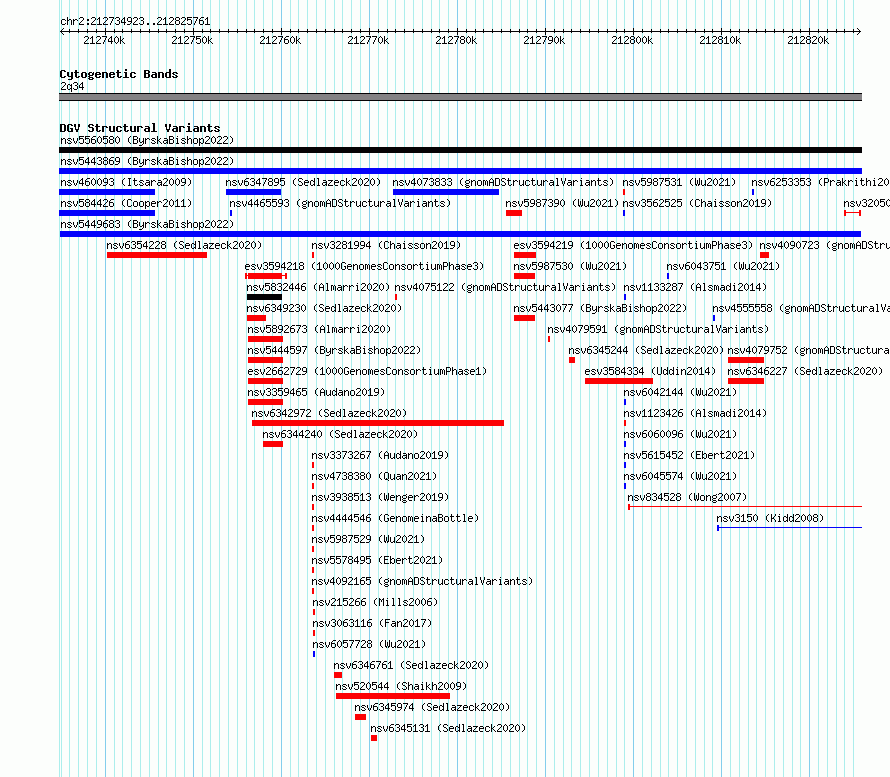Open nsv520544 (Shaikh2009) label
This screenshot has width=890, height=777.
pos(401,686)
